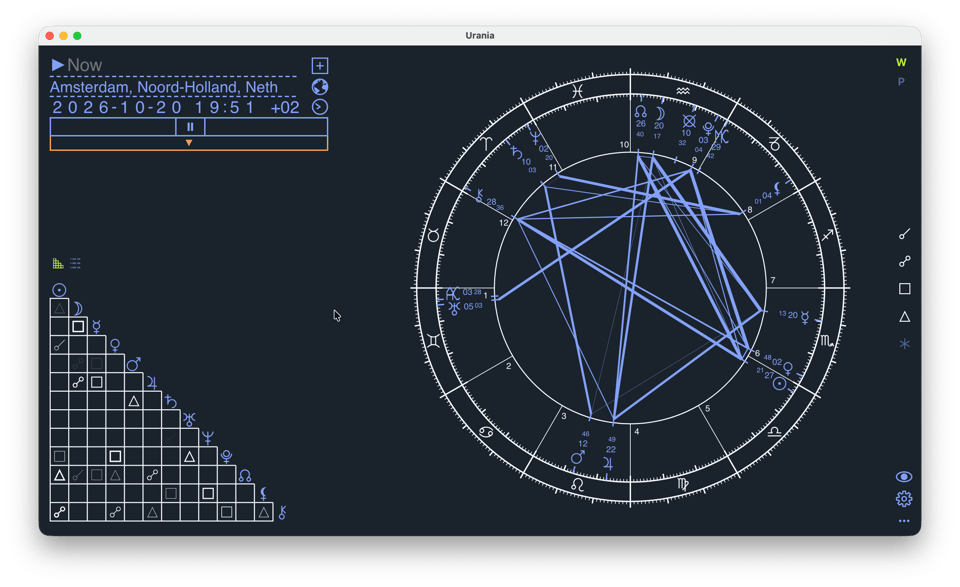
Task: Click the Chiron glyph beside the aspect grid
Action: point(282,512)
